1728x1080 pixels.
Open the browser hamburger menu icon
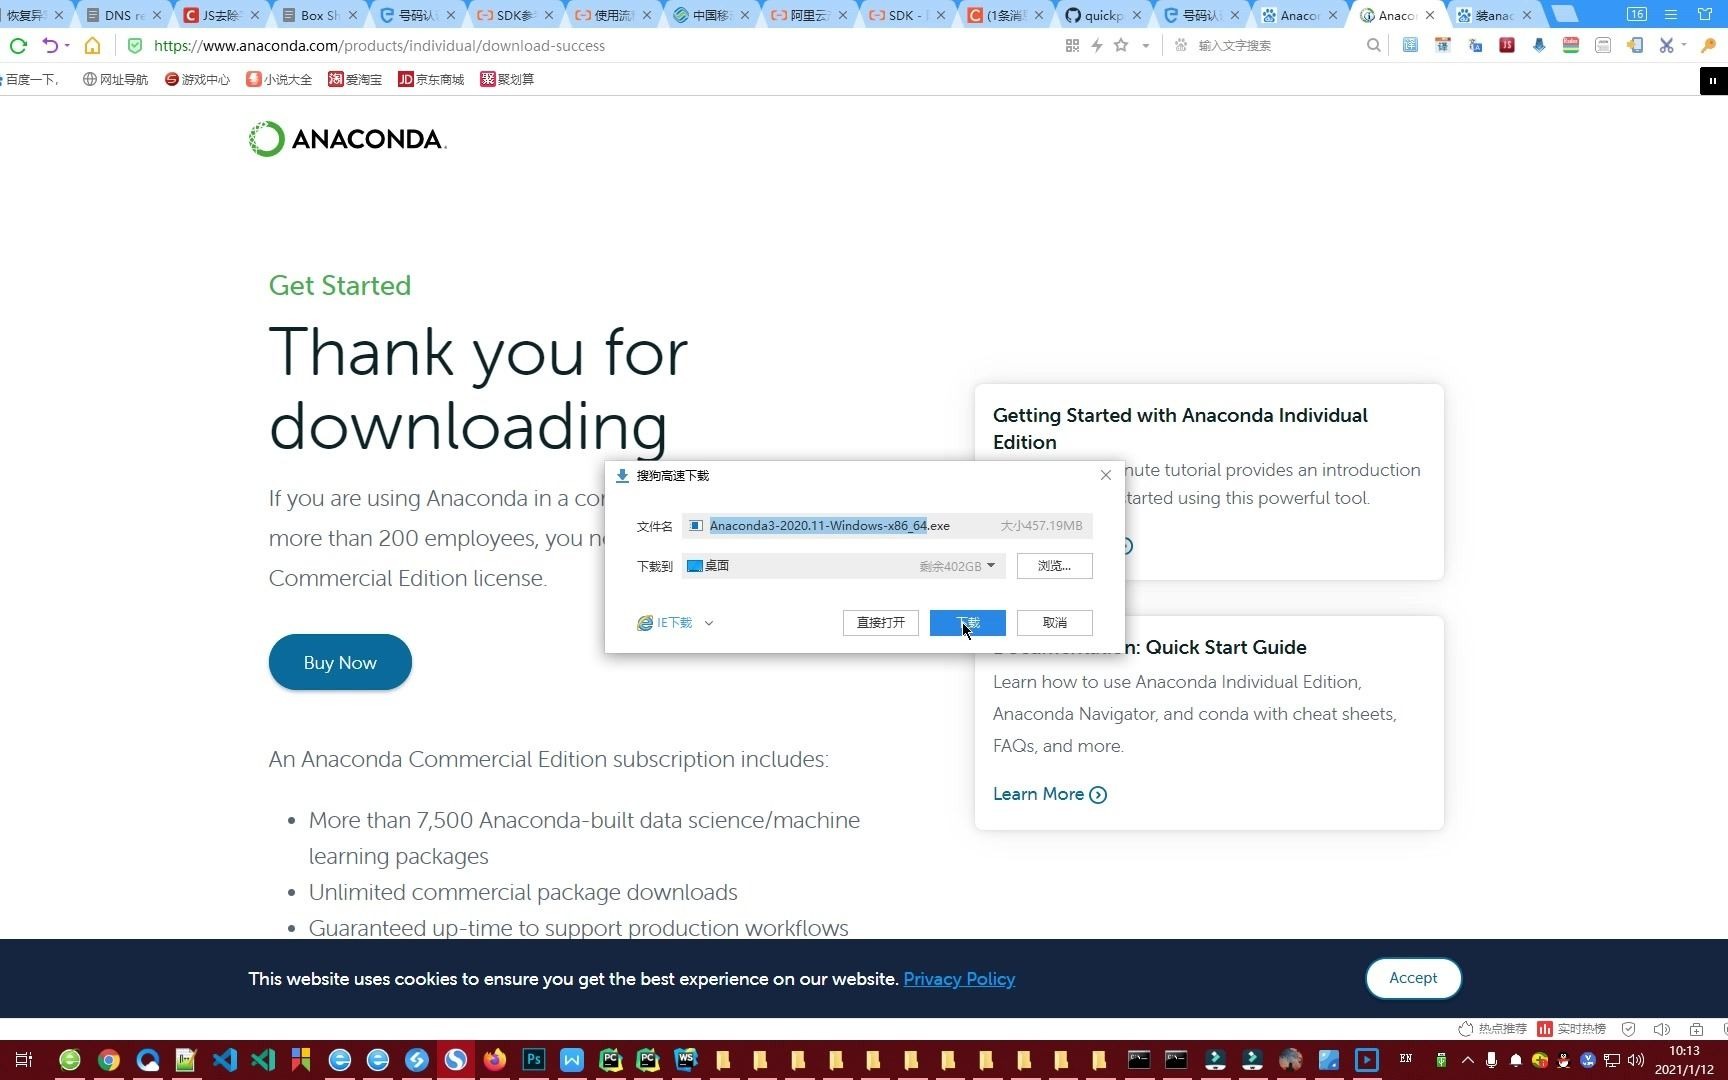pos(1670,14)
